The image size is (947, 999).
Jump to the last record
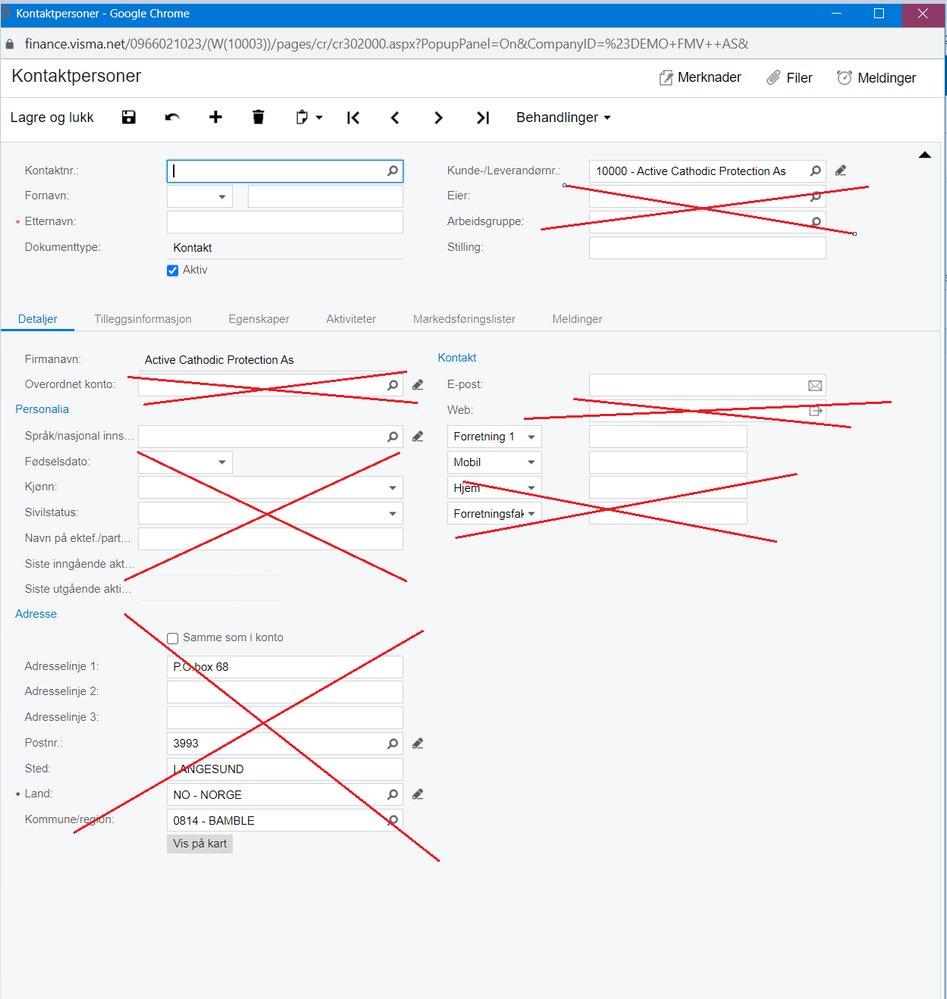tap(482, 118)
